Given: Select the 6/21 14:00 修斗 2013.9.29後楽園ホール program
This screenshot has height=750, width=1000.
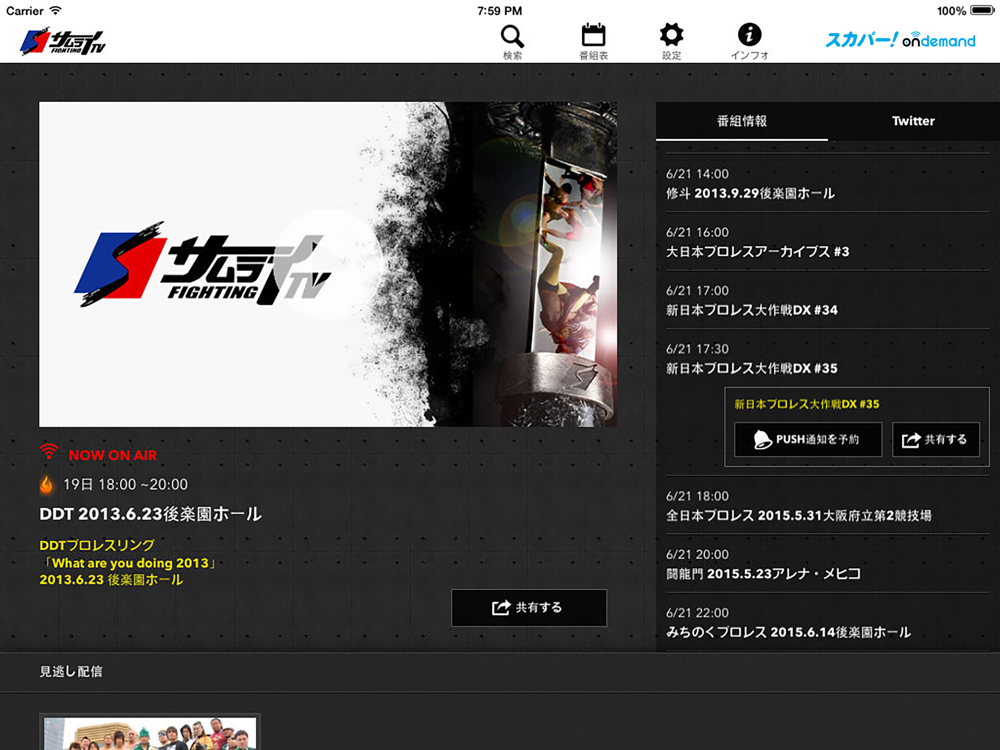Looking at the screenshot, I should click(x=828, y=184).
